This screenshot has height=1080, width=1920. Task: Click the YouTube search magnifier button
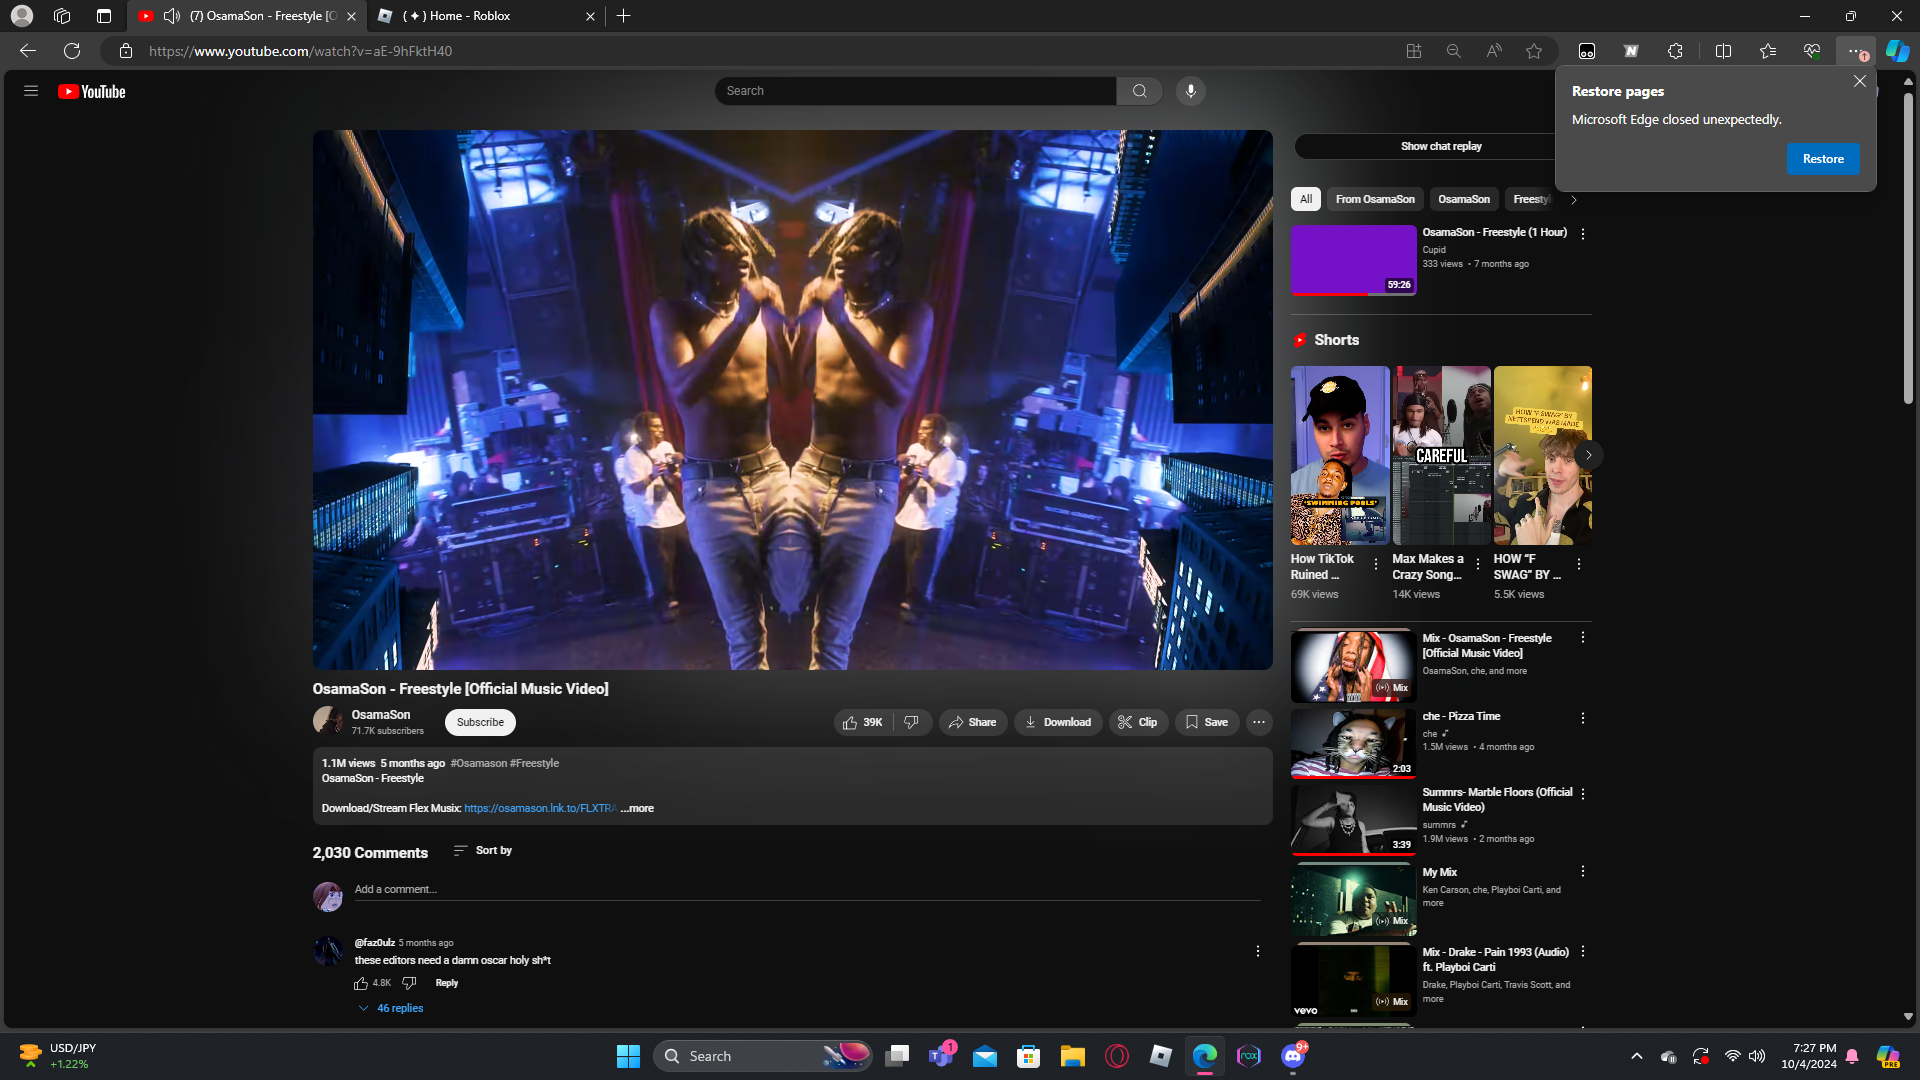1139,91
